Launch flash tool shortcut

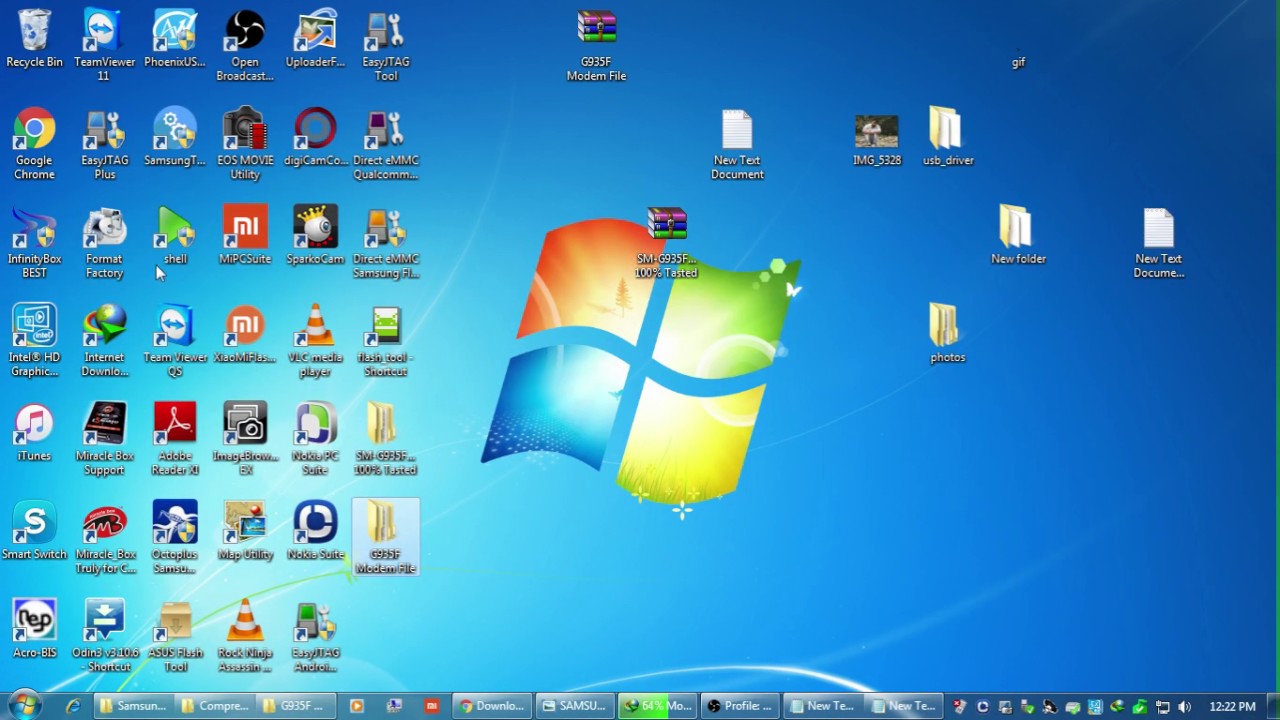tap(385, 341)
